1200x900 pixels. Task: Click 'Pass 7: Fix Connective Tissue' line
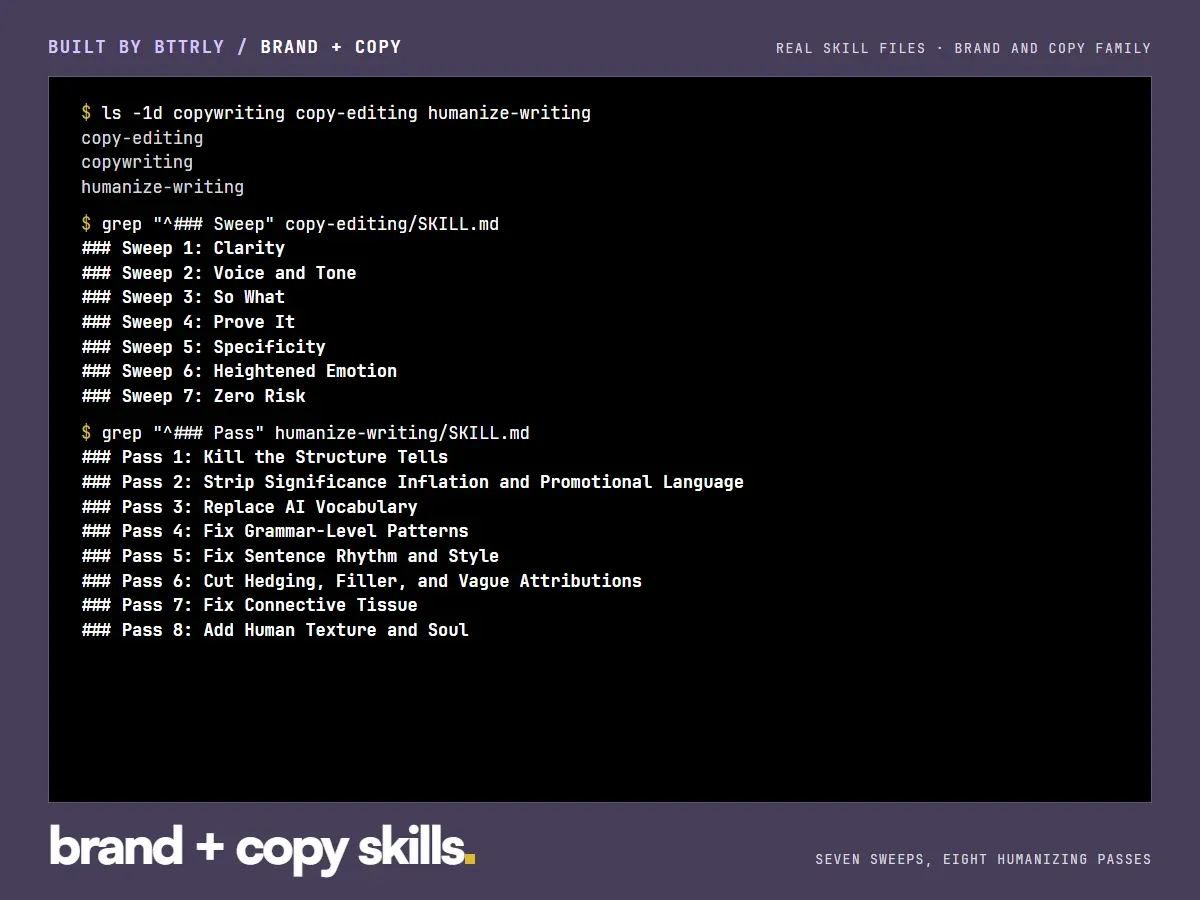(x=249, y=605)
